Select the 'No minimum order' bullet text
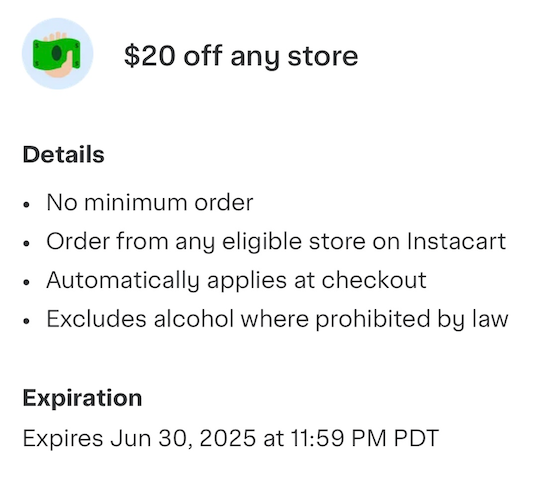Viewport: 547px width, 485px height. (x=150, y=202)
